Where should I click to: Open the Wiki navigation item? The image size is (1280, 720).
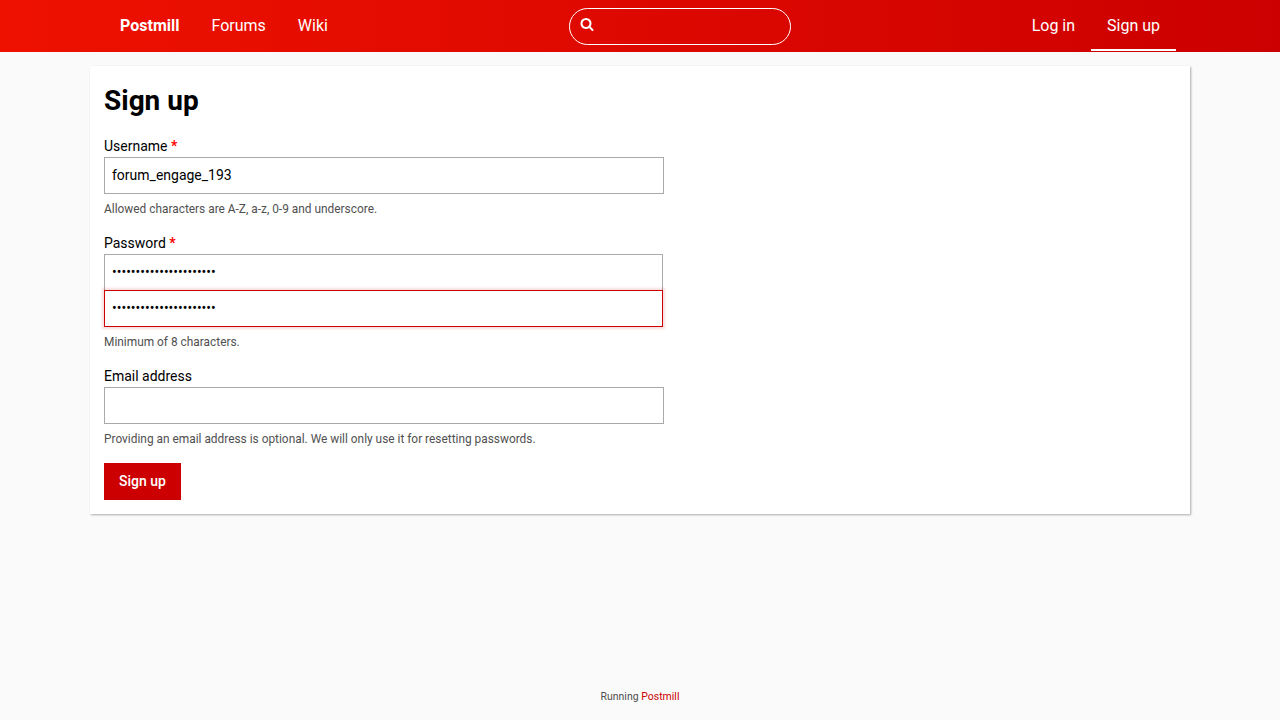[x=312, y=26]
